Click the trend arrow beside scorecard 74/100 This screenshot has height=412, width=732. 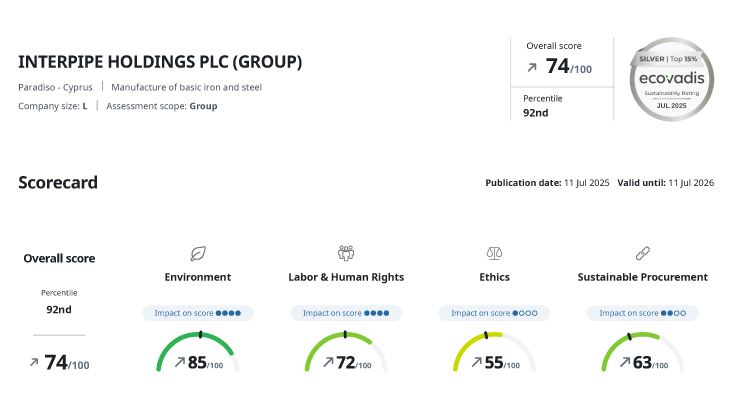[x=34, y=362]
